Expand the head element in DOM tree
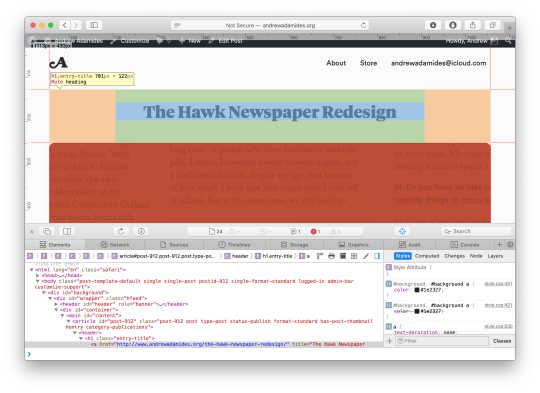Screen dimensions: 540x393 tap(38, 275)
